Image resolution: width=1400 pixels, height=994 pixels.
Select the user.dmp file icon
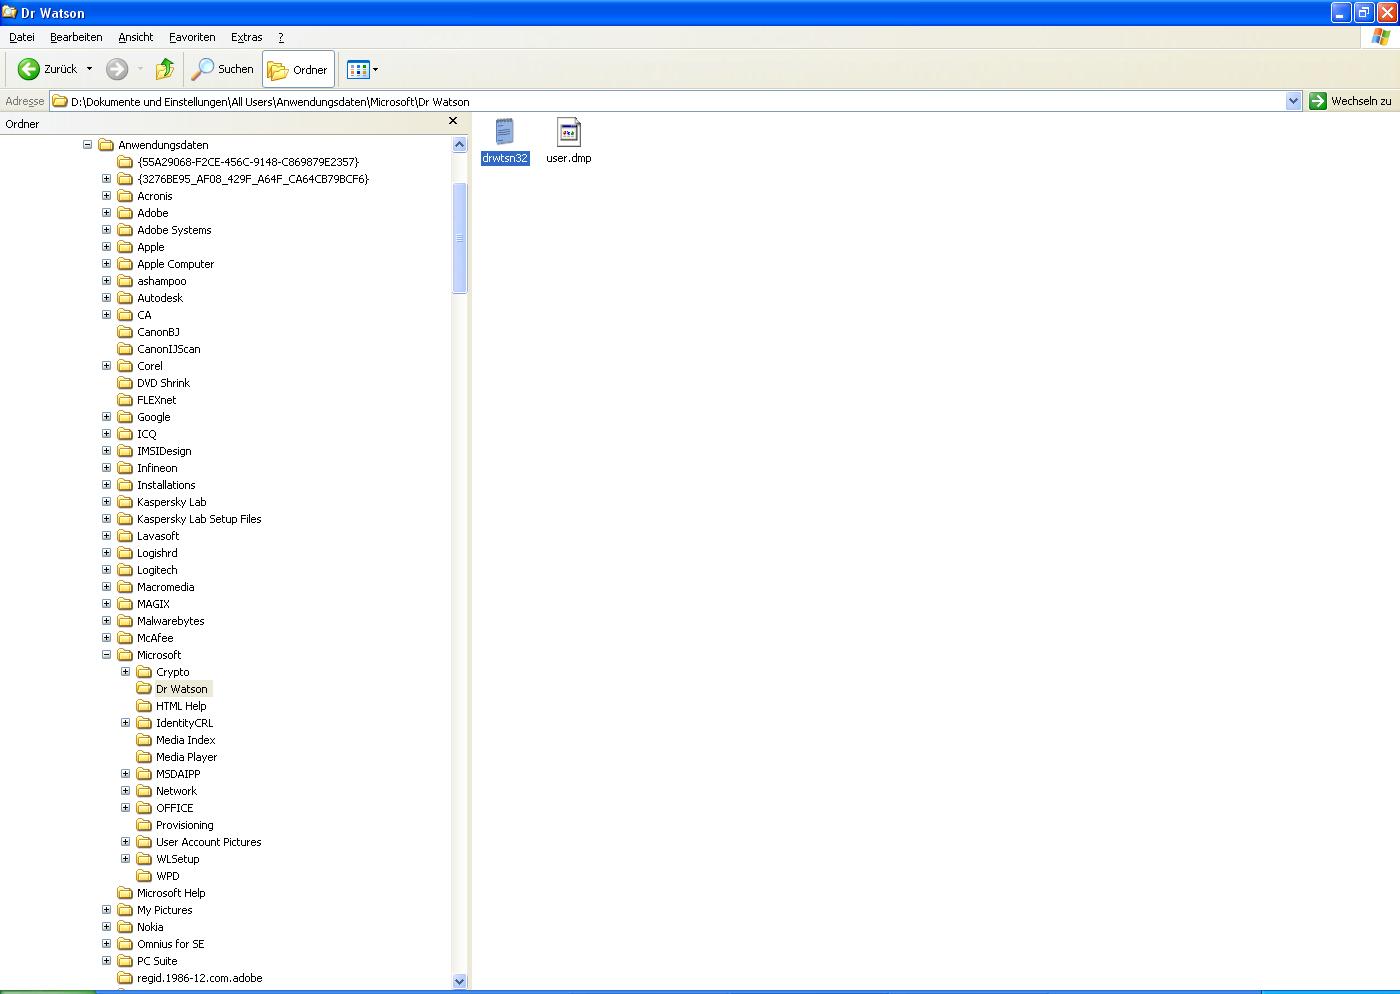pyautogui.click(x=568, y=133)
